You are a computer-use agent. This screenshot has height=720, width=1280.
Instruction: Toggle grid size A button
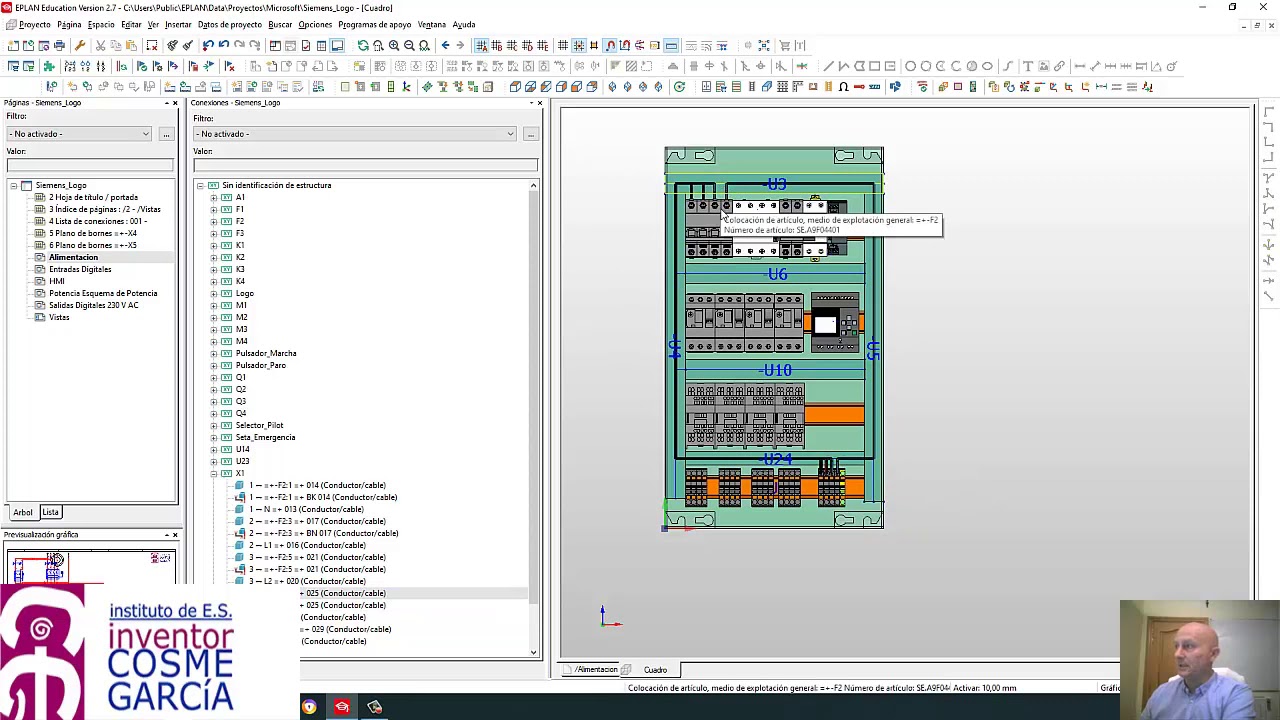click(481, 45)
